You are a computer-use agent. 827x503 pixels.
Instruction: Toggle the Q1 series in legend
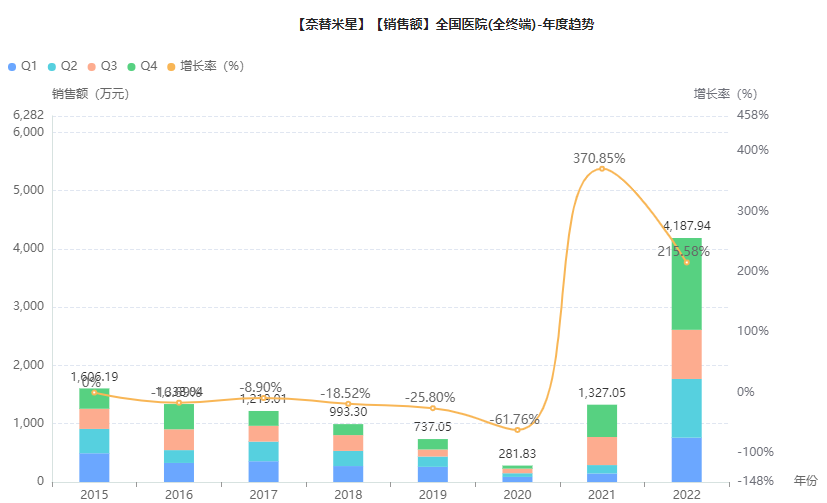coord(22,66)
